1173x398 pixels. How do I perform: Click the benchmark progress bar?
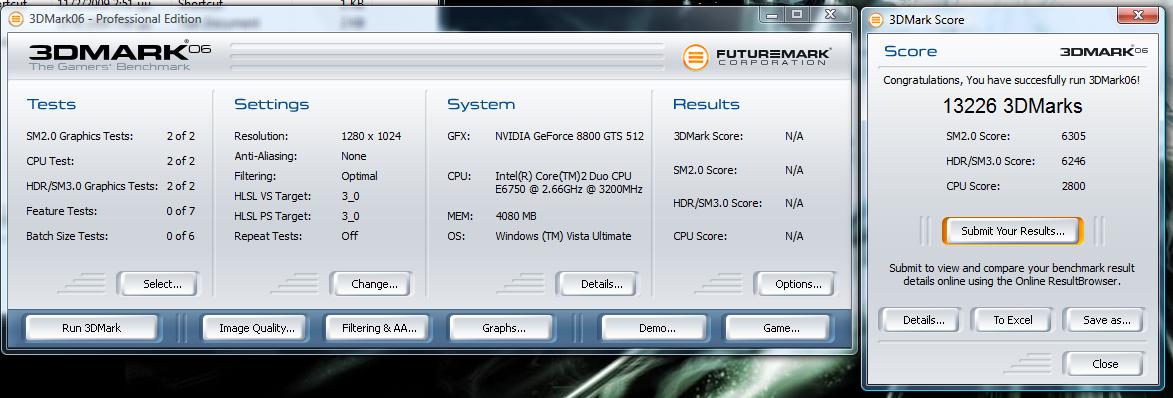click(447, 57)
